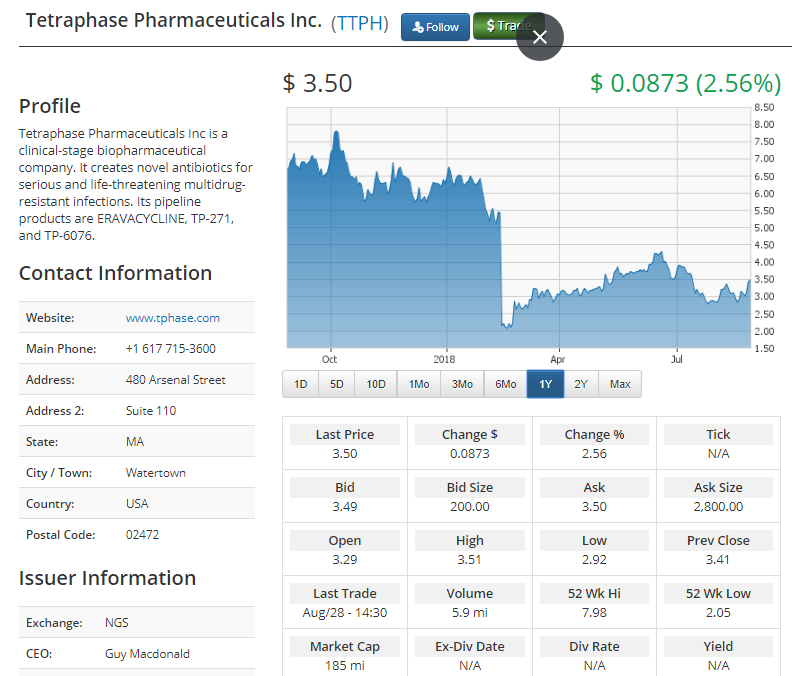Select the 10D chart range

tap(376, 384)
